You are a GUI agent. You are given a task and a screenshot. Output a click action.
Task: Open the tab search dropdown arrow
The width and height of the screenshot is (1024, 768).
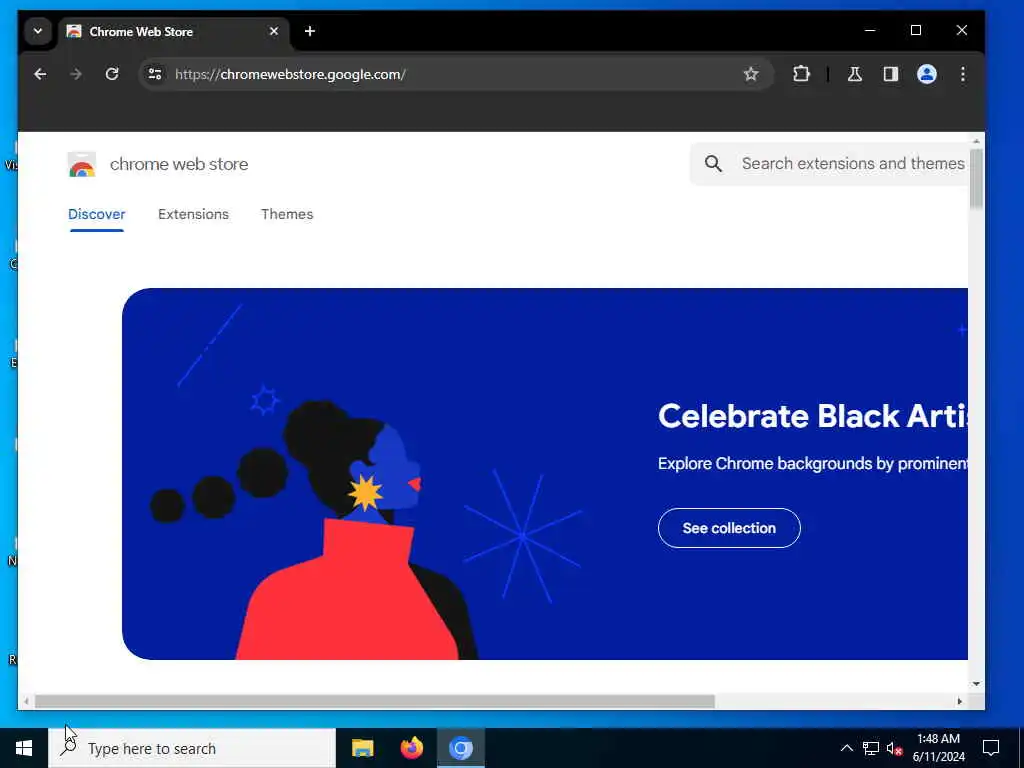click(x=38, y=31)
